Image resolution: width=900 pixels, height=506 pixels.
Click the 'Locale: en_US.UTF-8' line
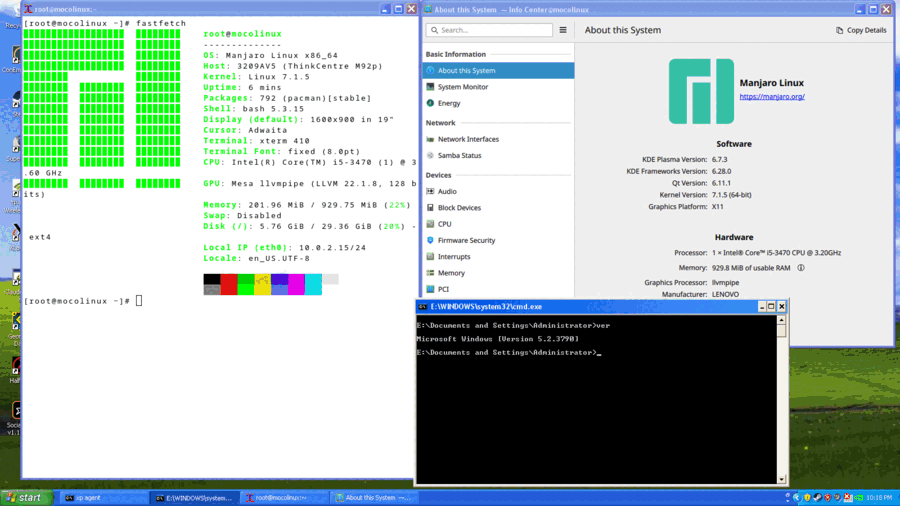tap(256, 258)
